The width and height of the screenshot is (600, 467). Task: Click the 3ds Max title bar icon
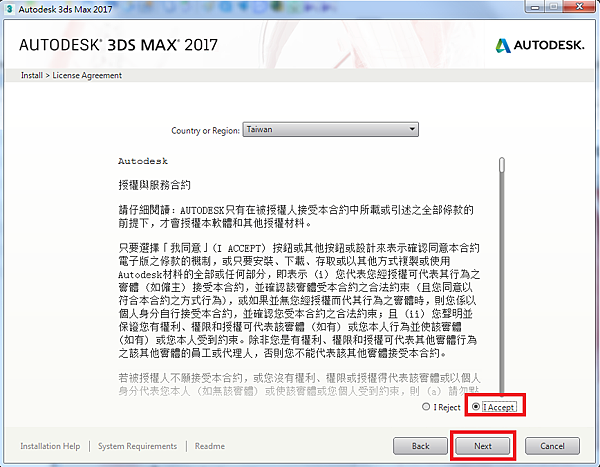[x=10, y=8]
